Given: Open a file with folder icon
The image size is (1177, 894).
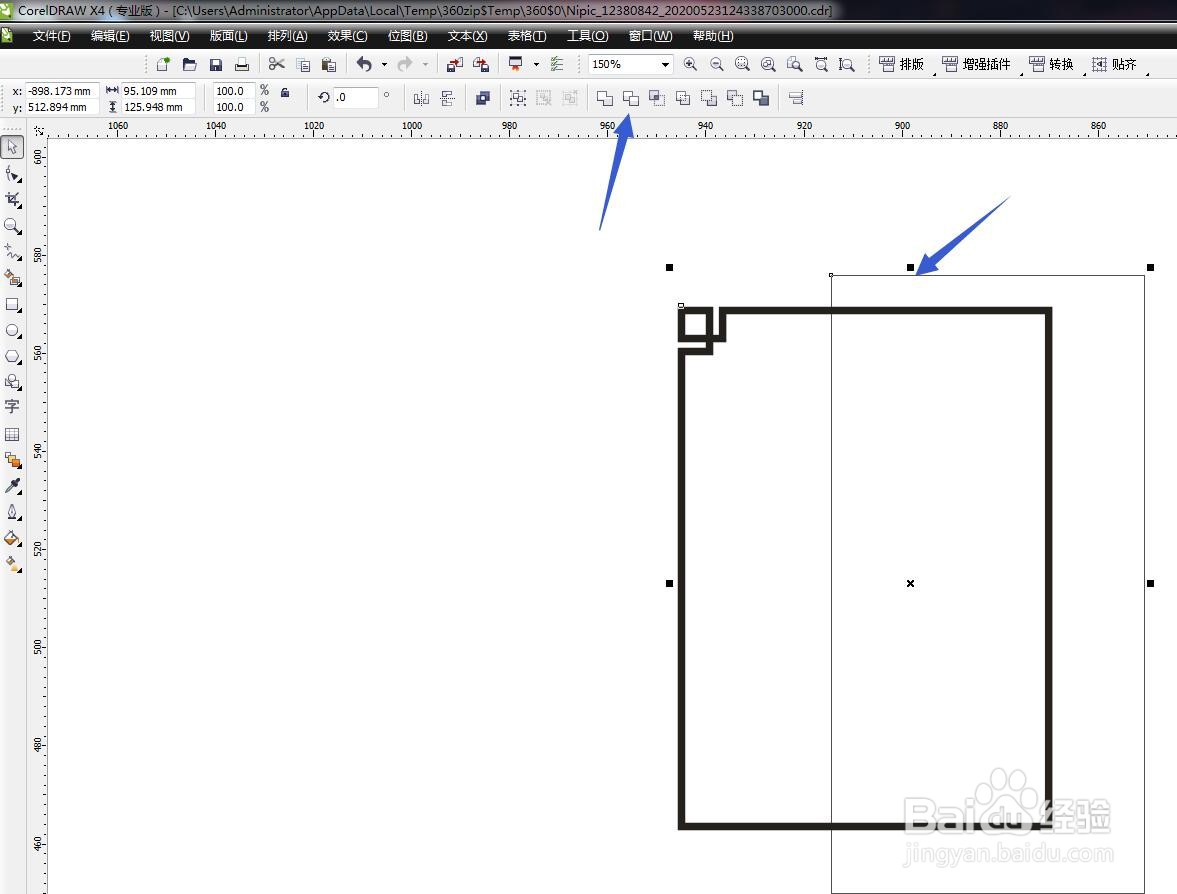Looking at the screenshot, I should (x=189, y=65).
